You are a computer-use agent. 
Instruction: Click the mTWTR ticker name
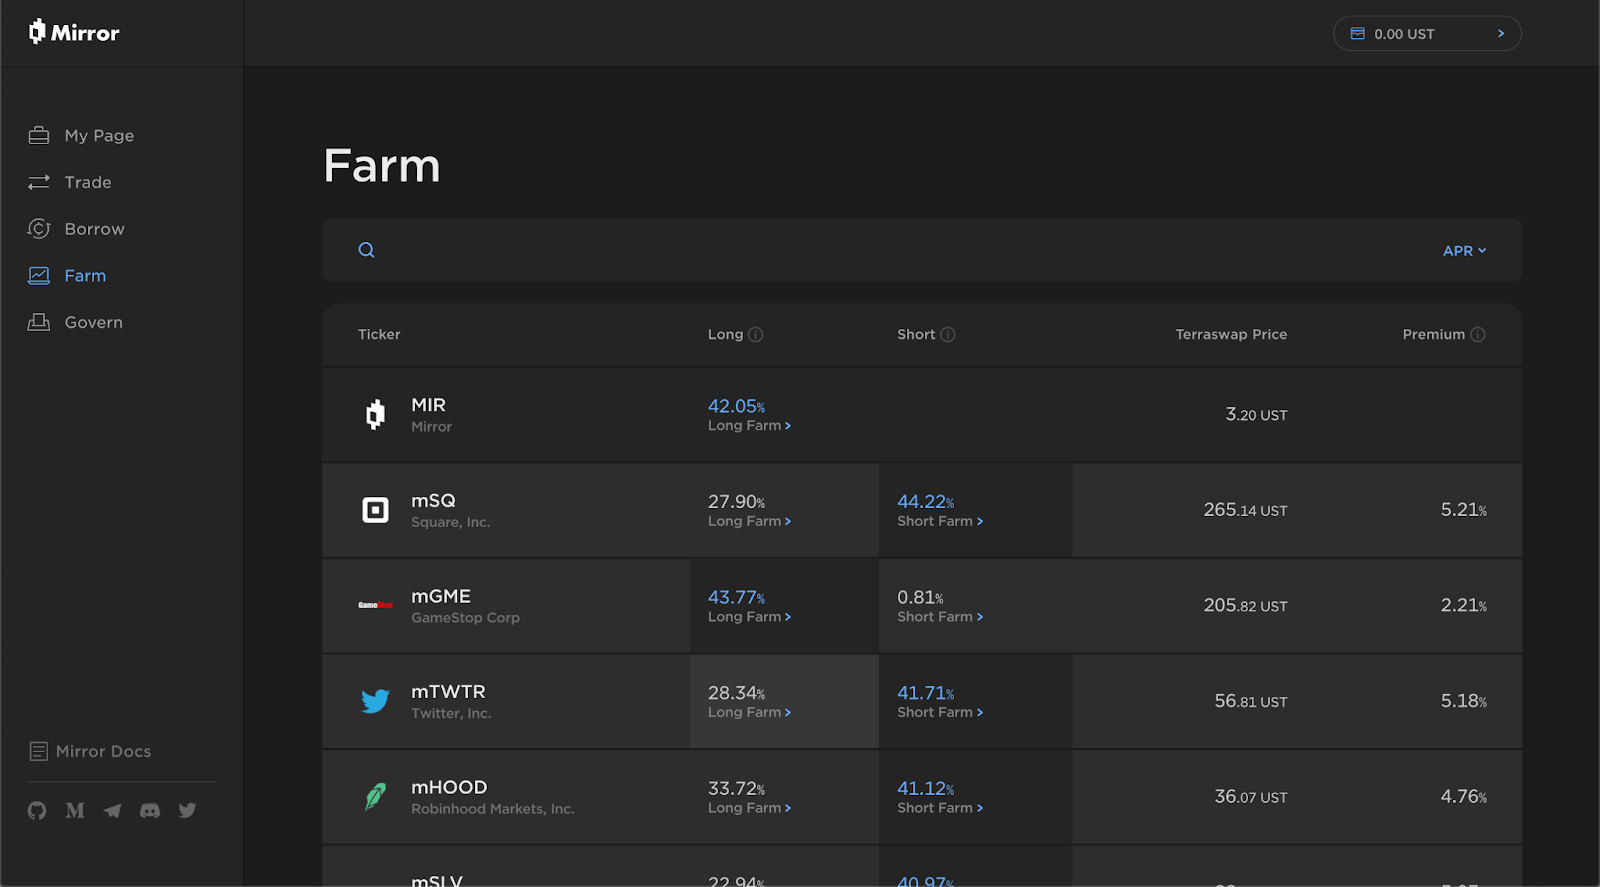tap(448, 692)
